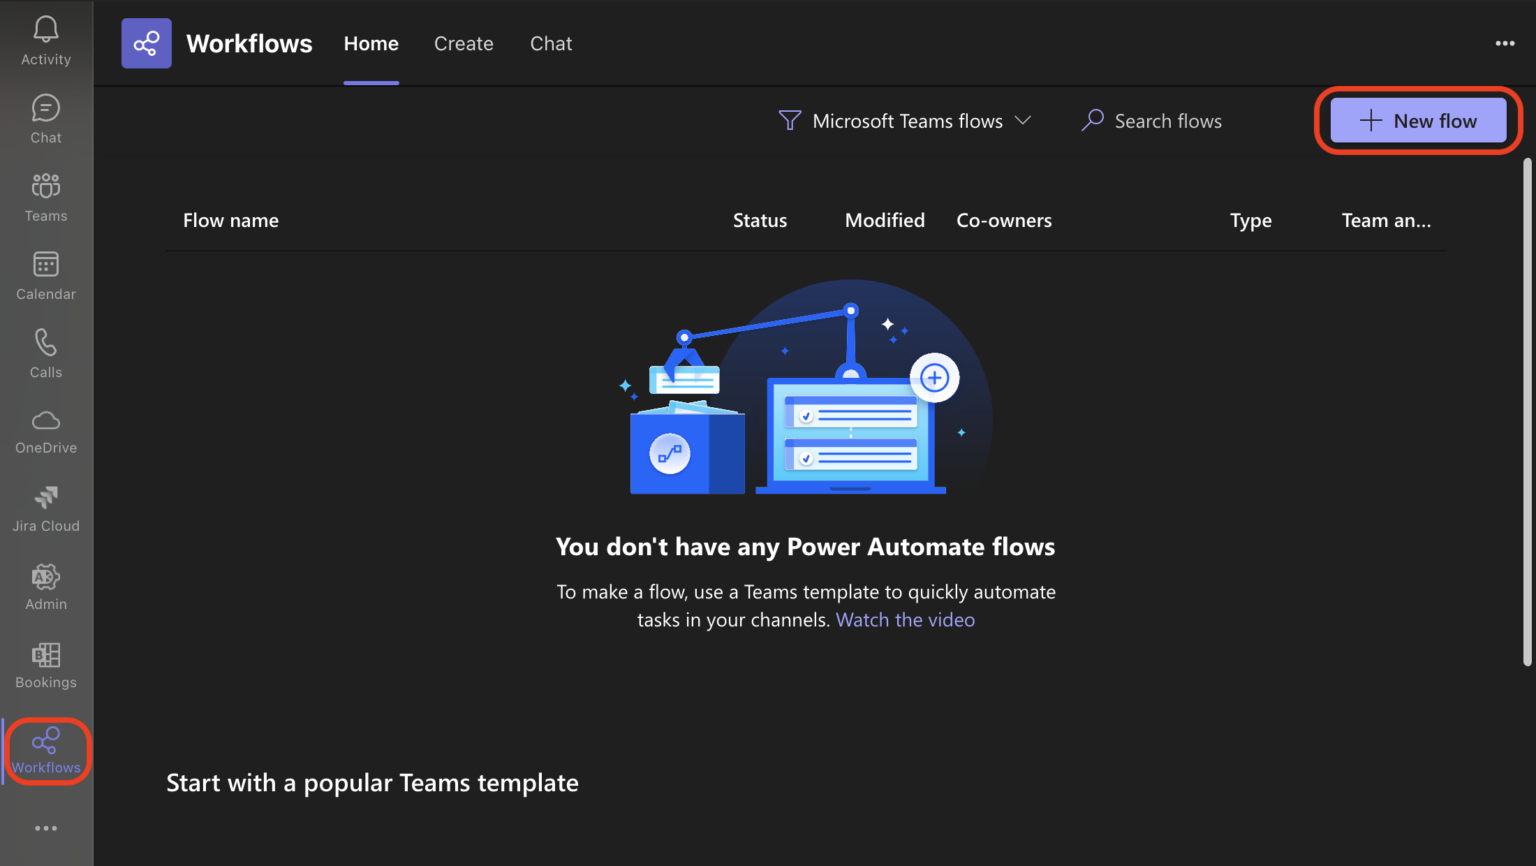Image resolution: width=1536 pixels, height=866 pixels.
Task: Select Workflows in the sidebar
Action: 46,751
